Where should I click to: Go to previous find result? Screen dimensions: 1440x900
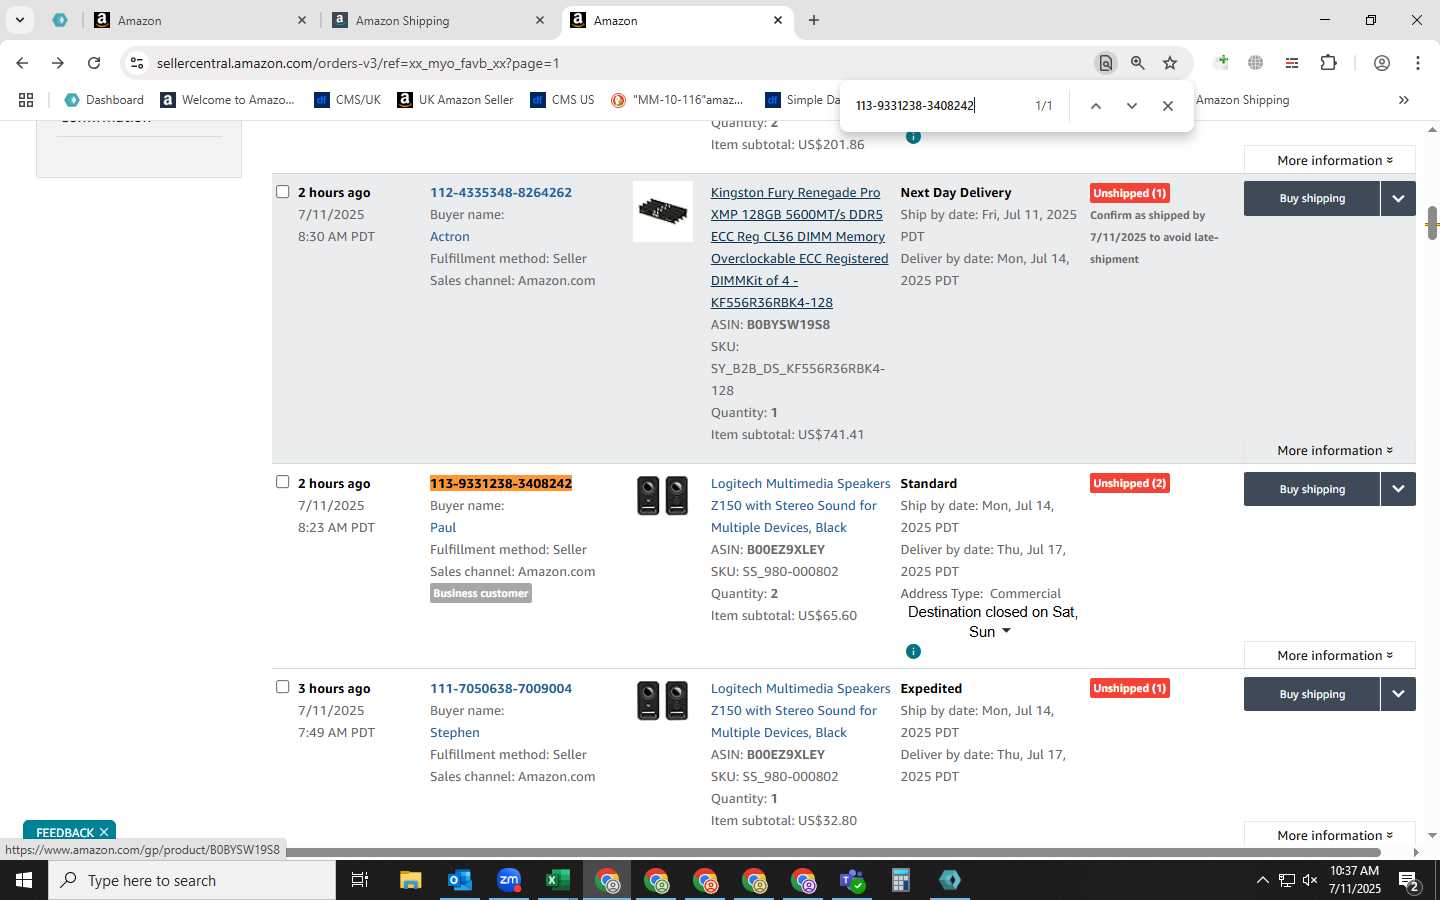click(1096, 106)
